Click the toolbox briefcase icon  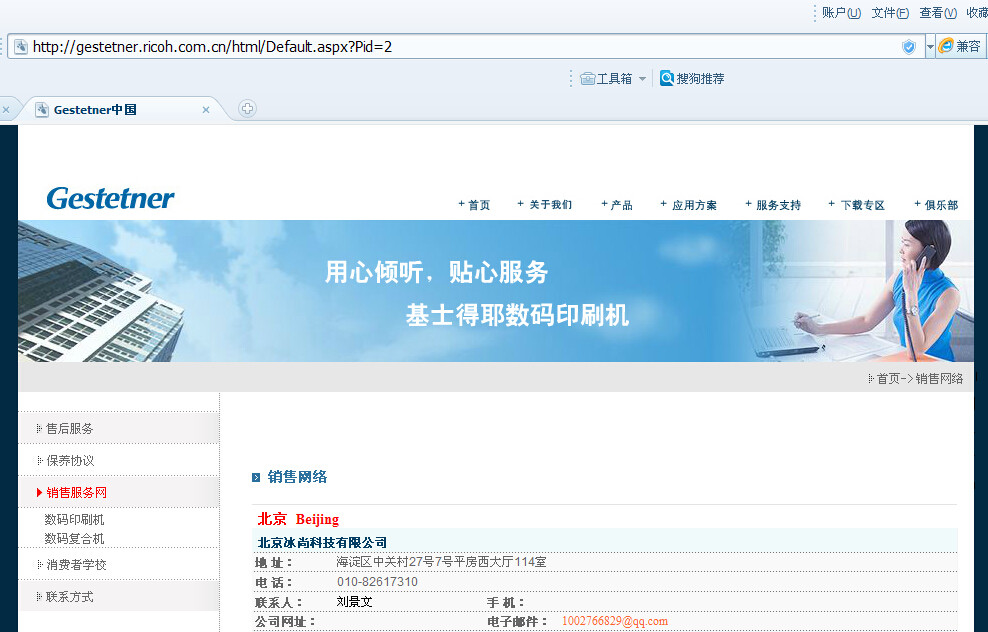tap(587, 79)
